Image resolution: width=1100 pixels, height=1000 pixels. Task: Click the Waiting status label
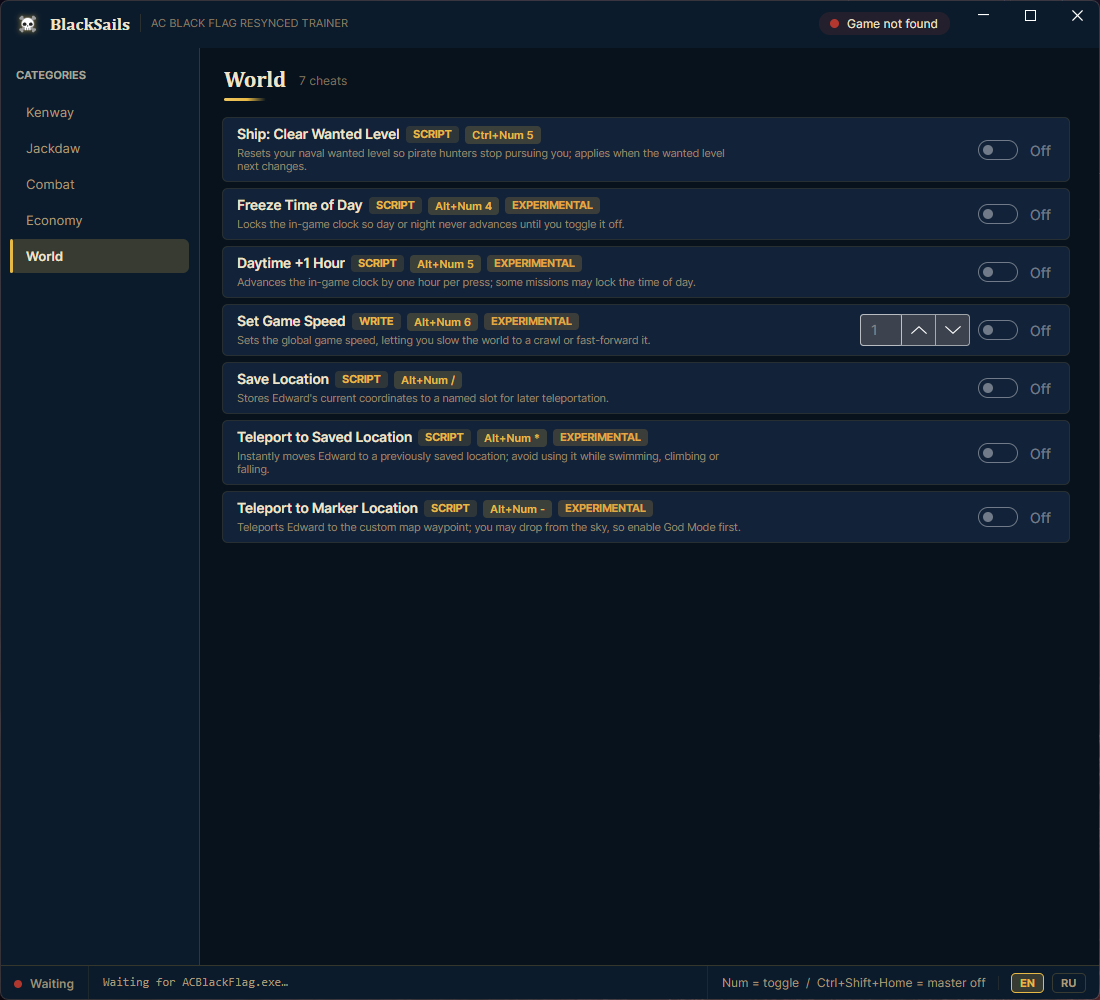click(x=52, y=984)
